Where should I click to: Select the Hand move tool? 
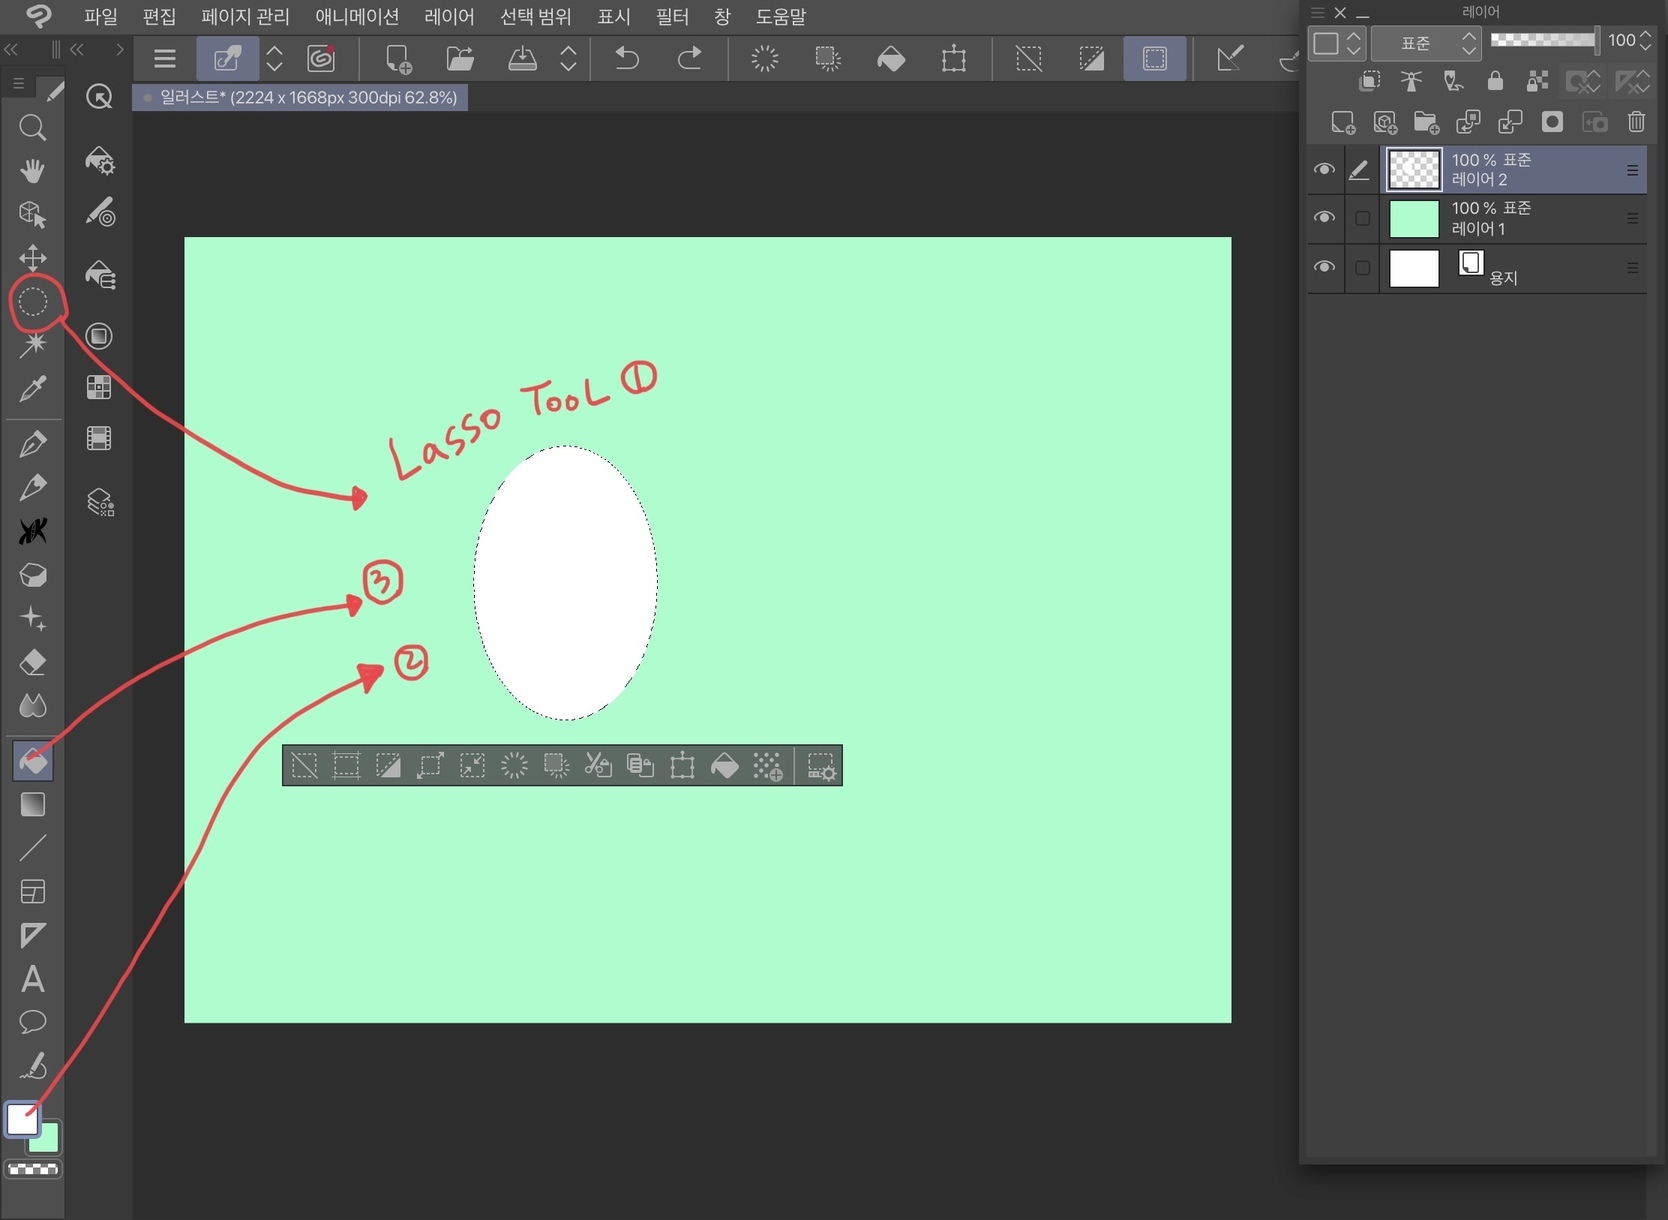tap(33, 171)
